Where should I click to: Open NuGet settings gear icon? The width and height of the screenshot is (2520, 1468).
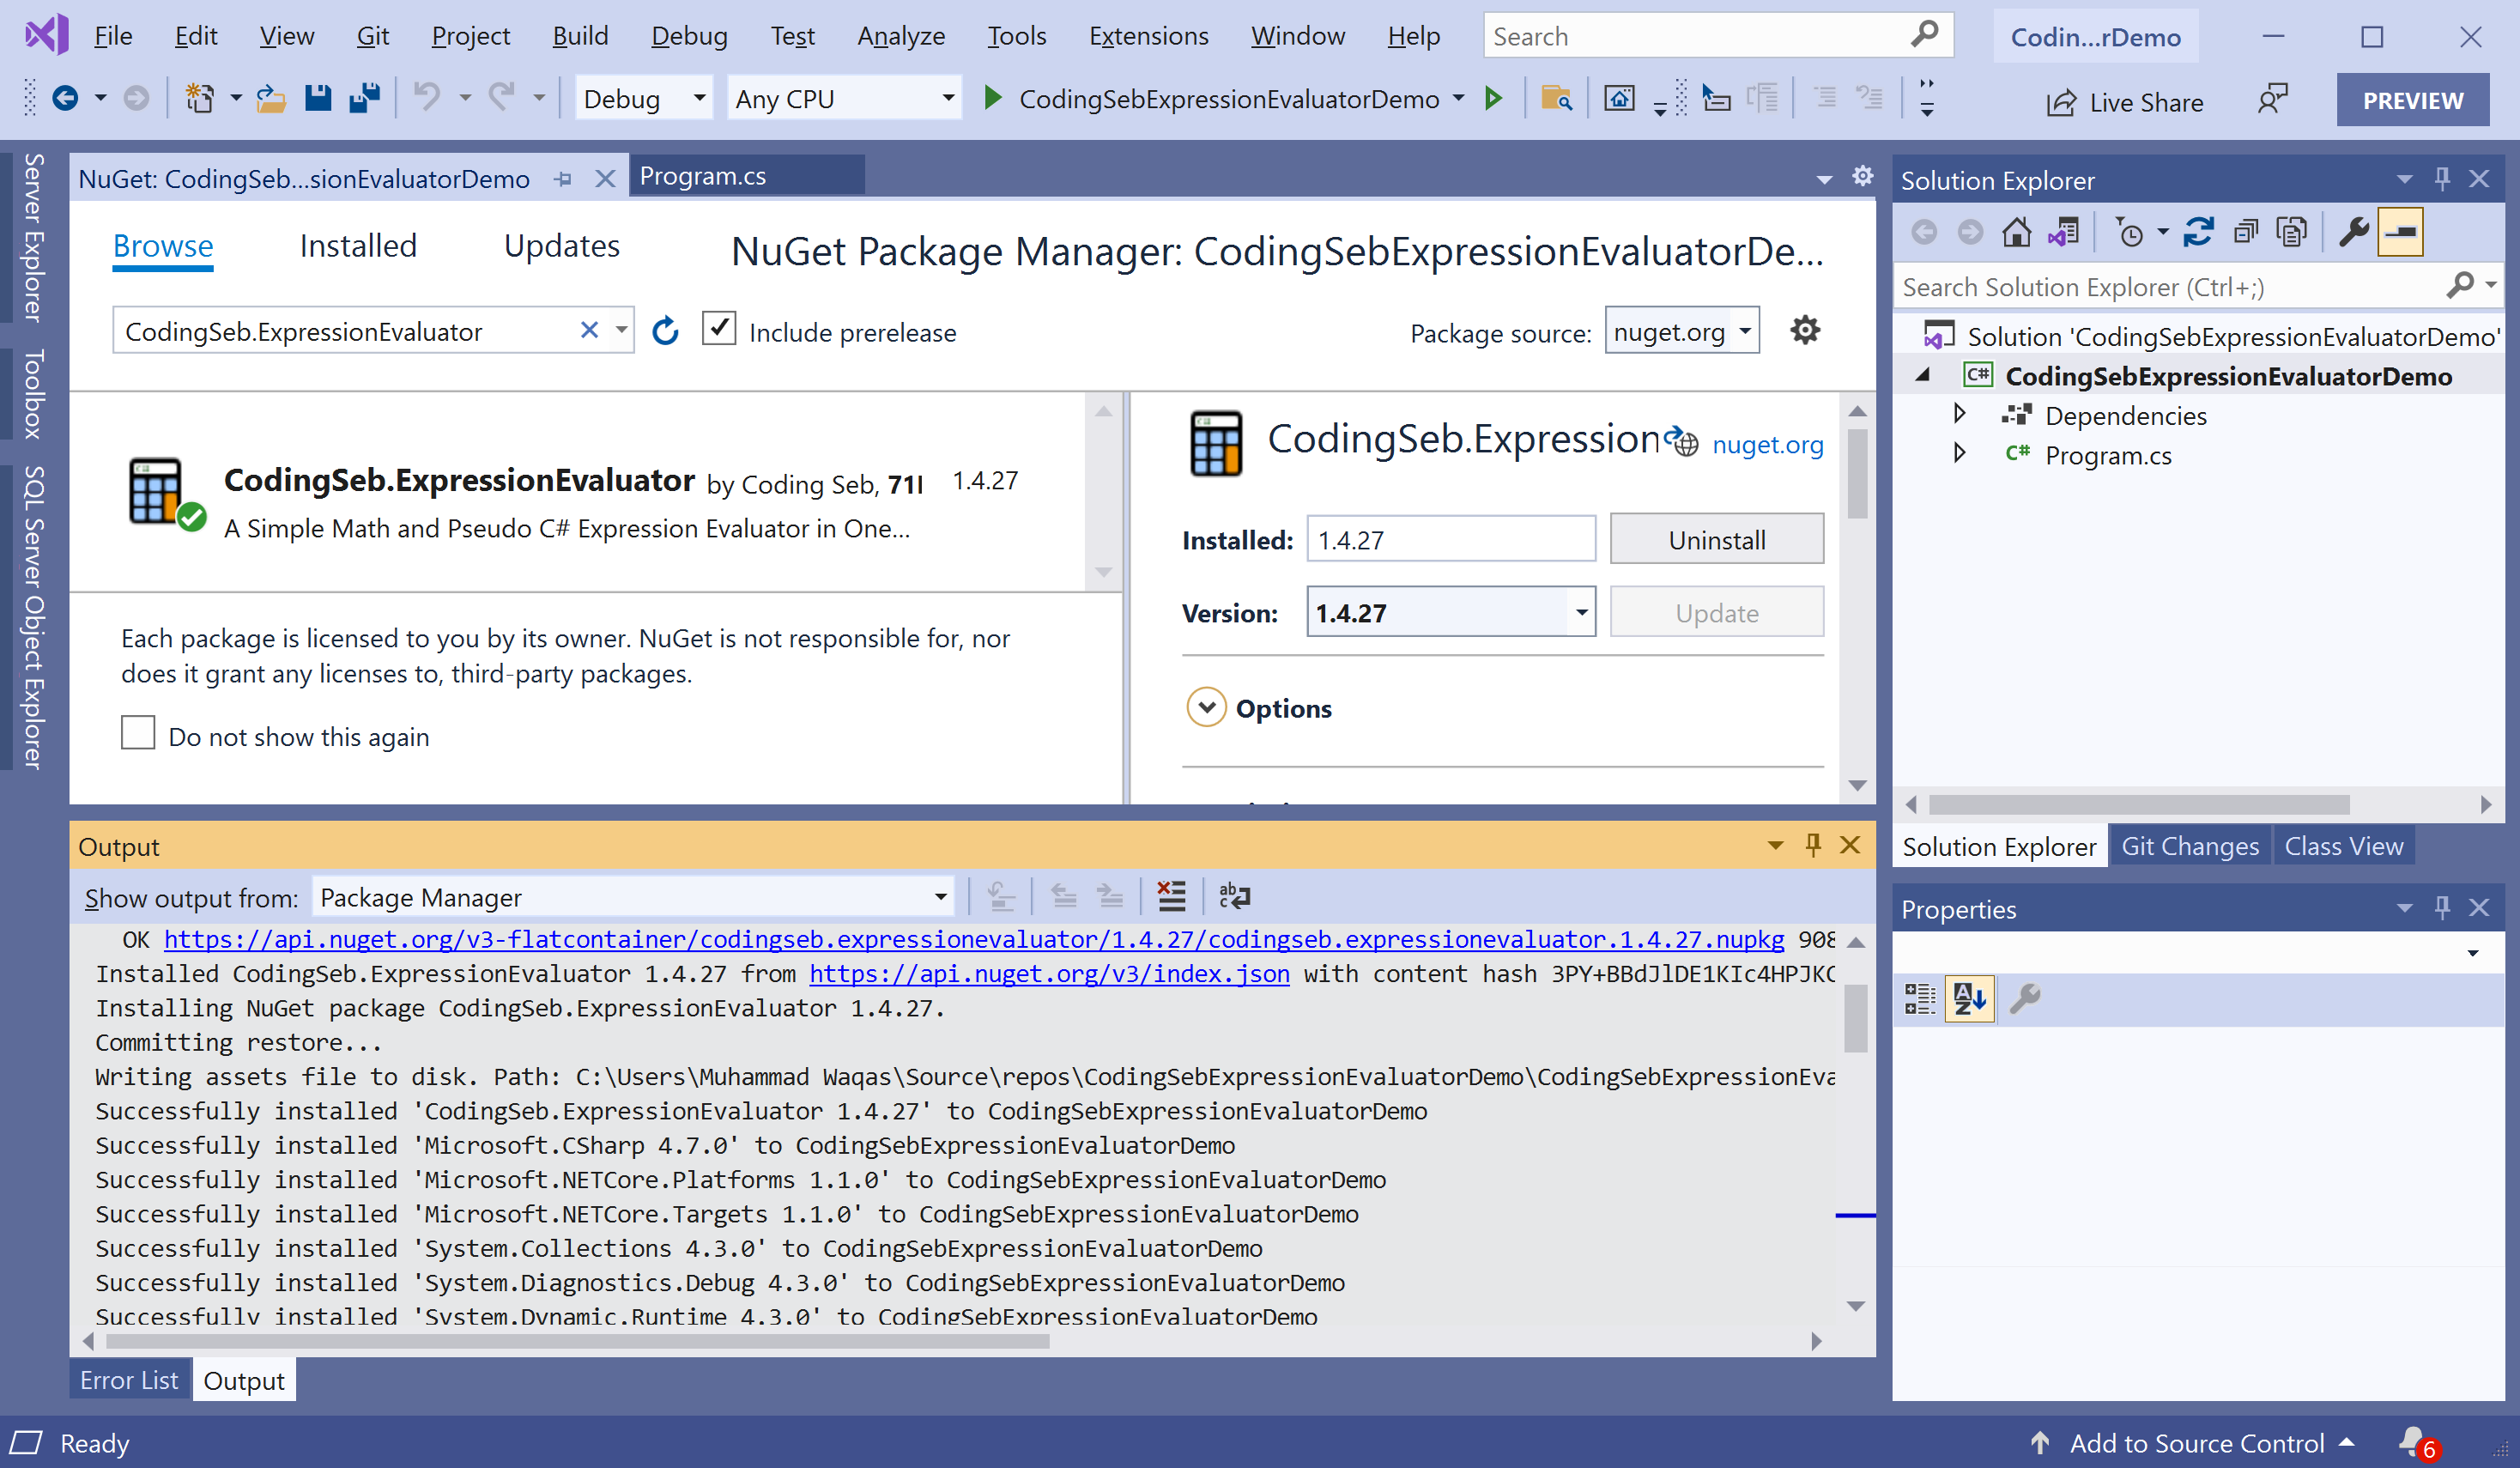pyautogui.click(x=1804, y=330)
